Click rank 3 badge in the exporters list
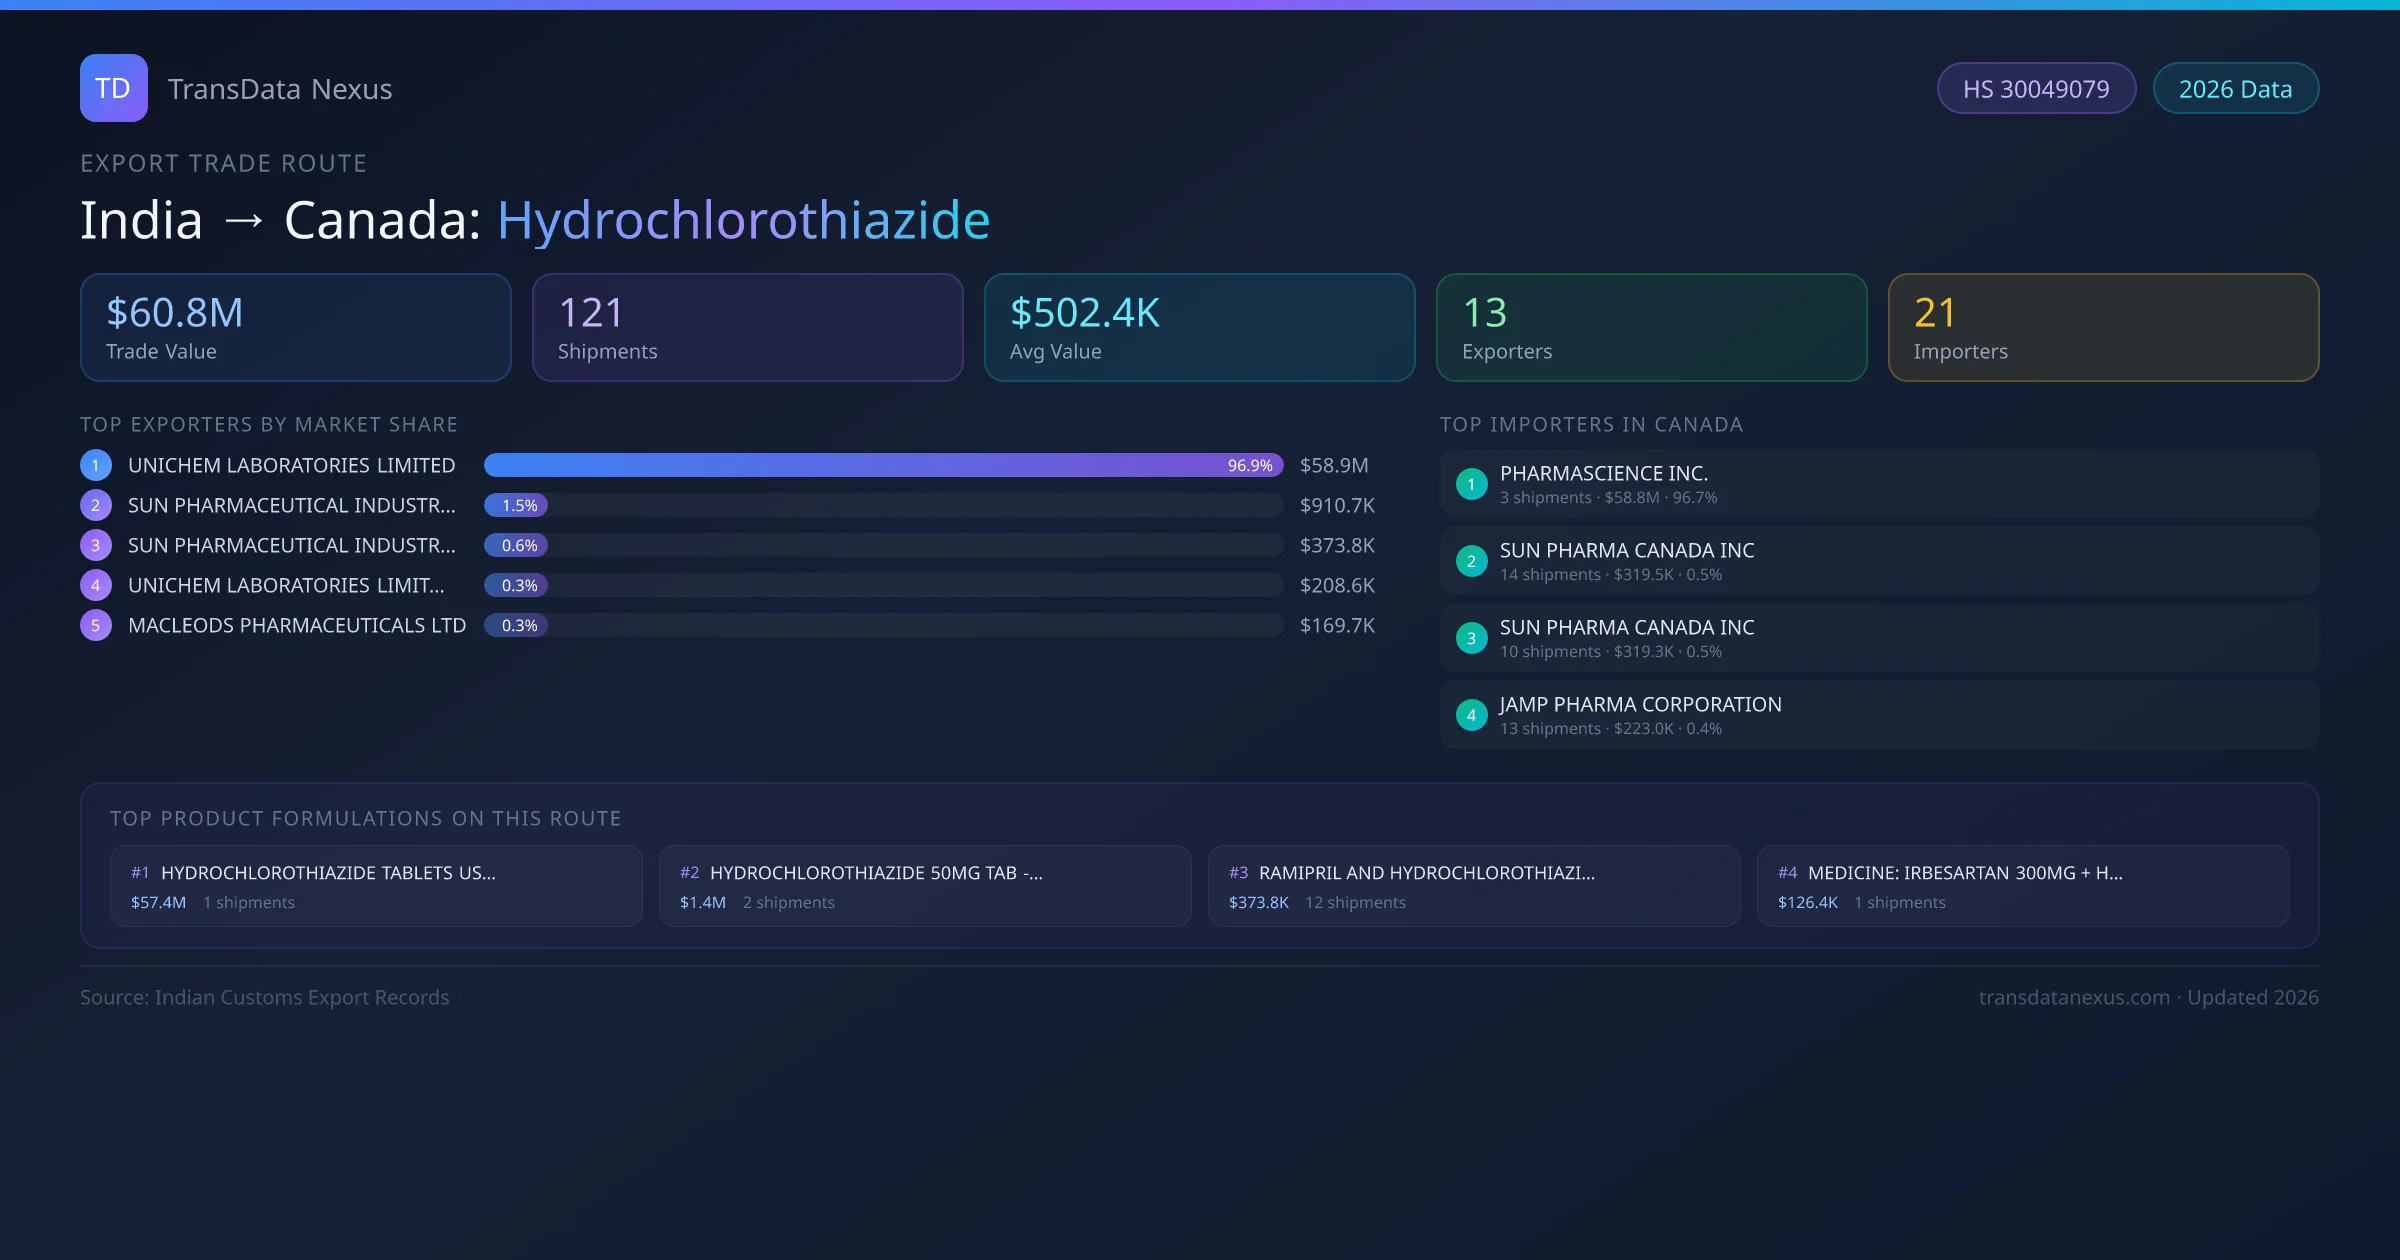The width and height of the screenshot is (2400, 1260). pos(96,545)
